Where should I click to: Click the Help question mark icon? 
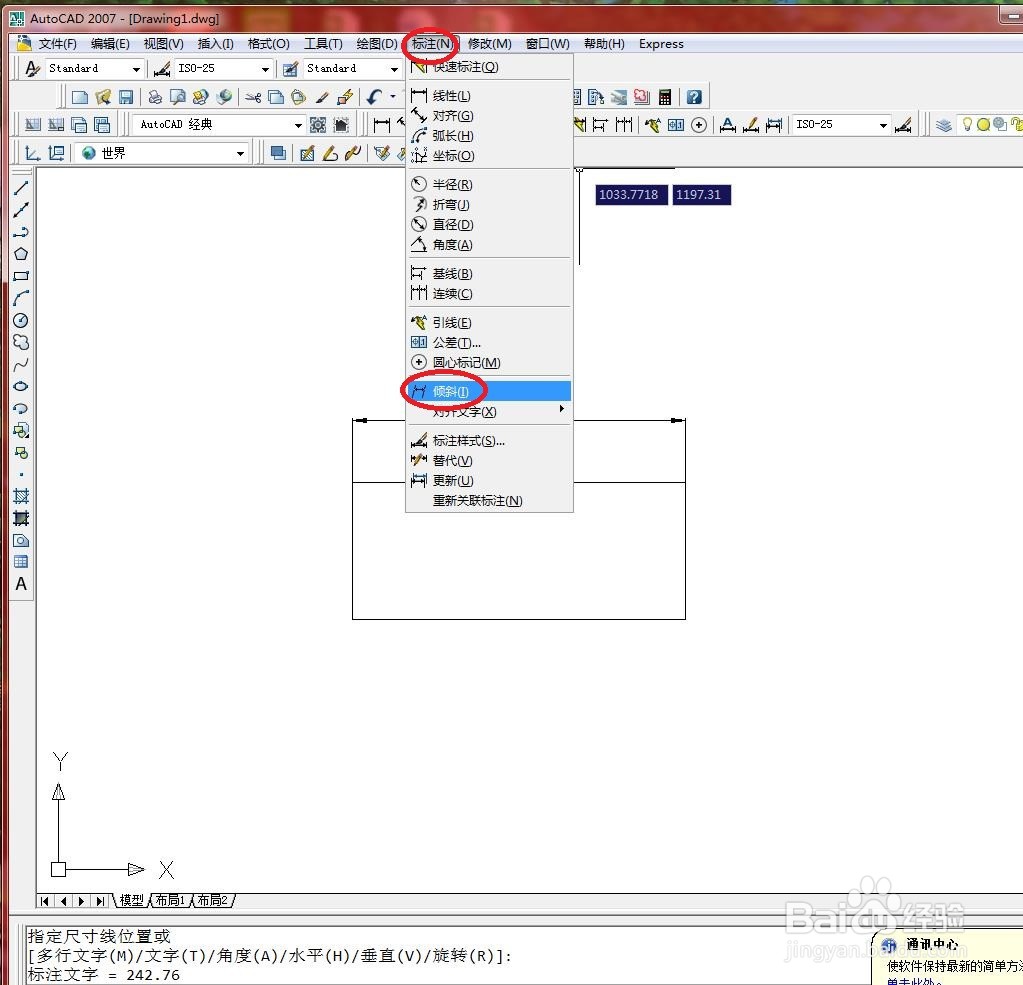(694, 97)
